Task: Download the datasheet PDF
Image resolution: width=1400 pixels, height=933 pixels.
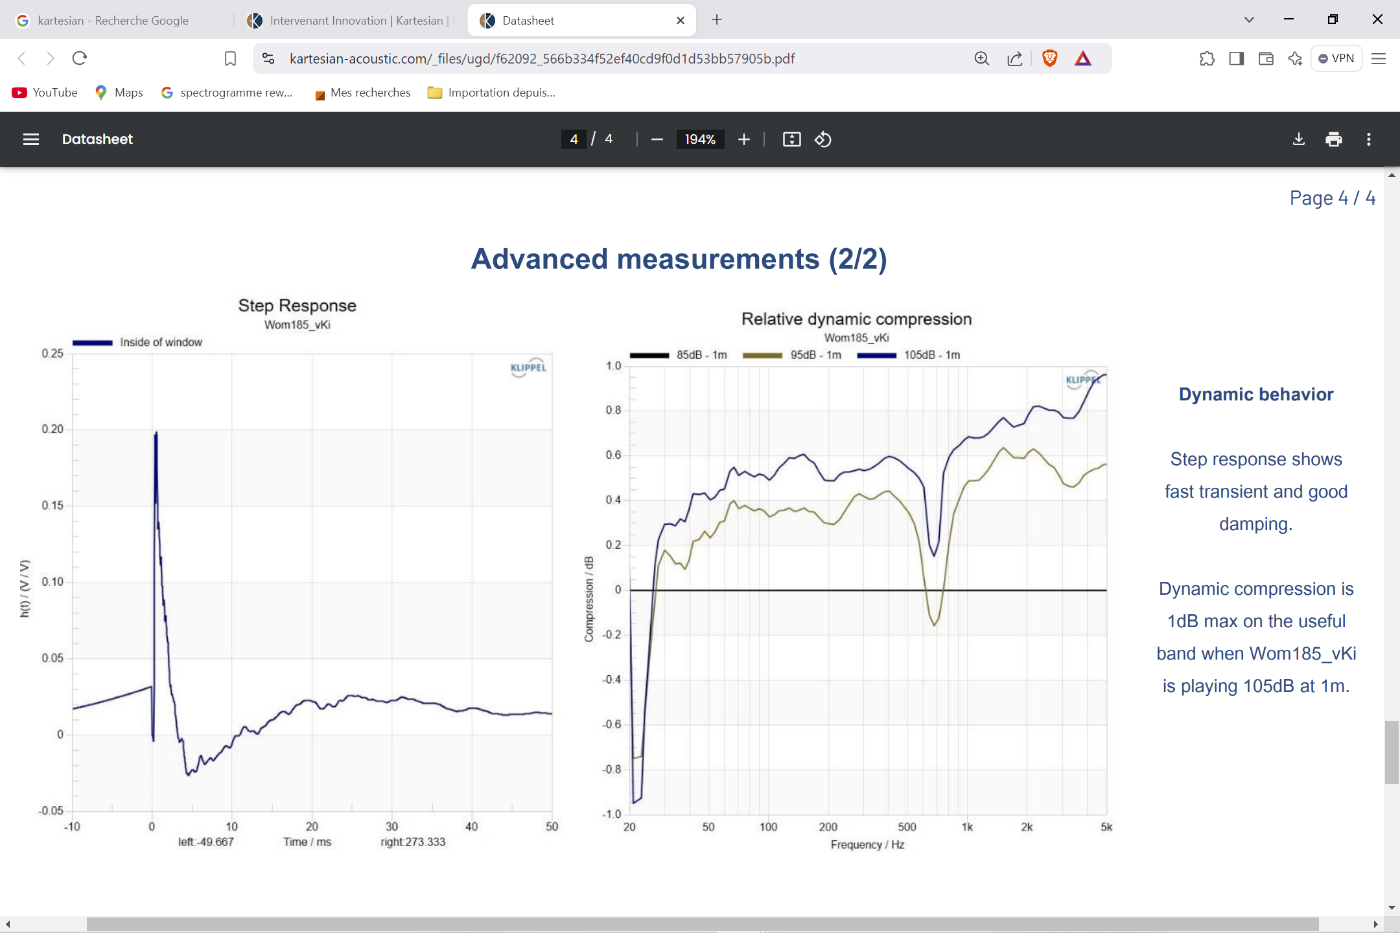Action: pyautogui.click(x=1299, y=139)
